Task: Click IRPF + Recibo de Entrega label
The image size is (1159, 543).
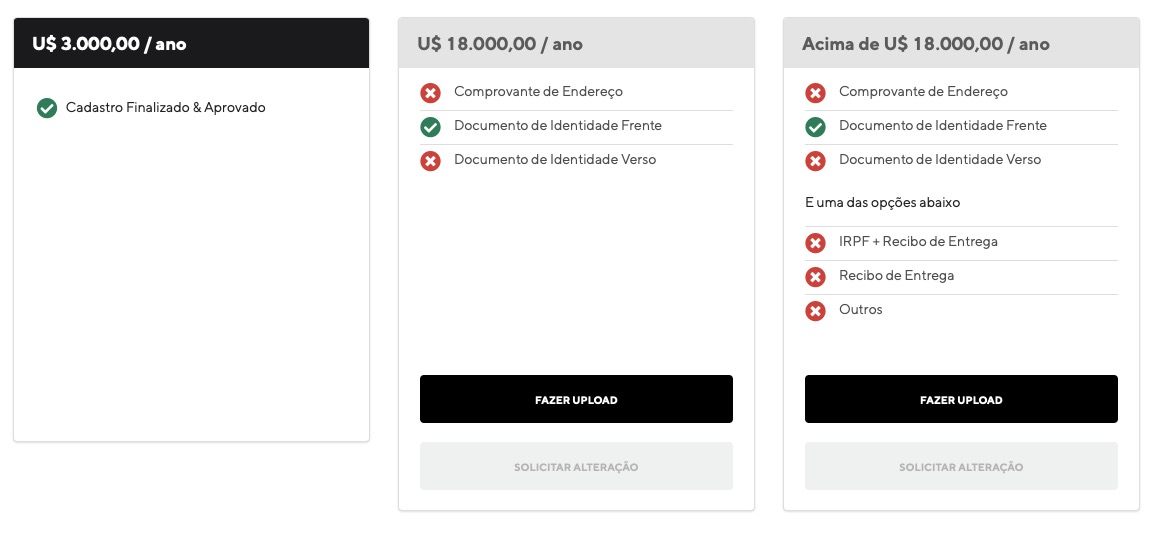Action: 918,242
